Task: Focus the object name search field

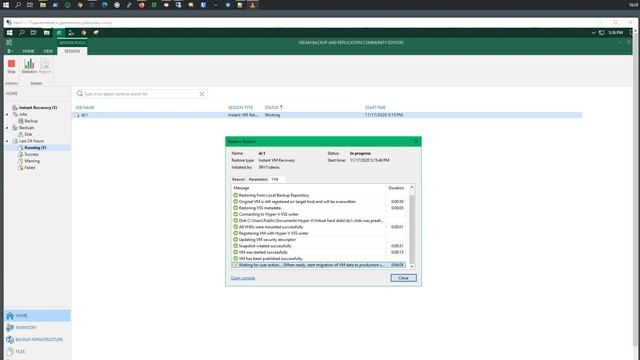Action: [141, 94]
